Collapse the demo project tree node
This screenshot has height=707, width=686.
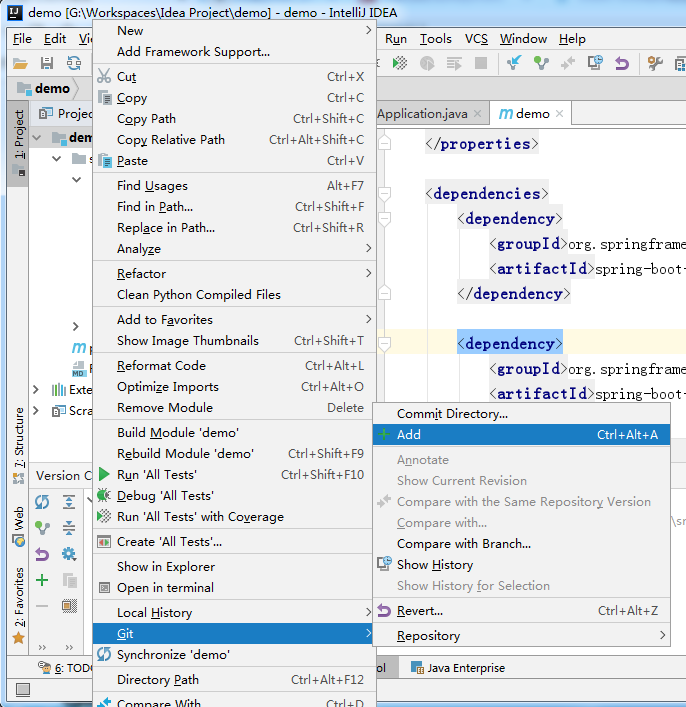(x=37, y=138)
